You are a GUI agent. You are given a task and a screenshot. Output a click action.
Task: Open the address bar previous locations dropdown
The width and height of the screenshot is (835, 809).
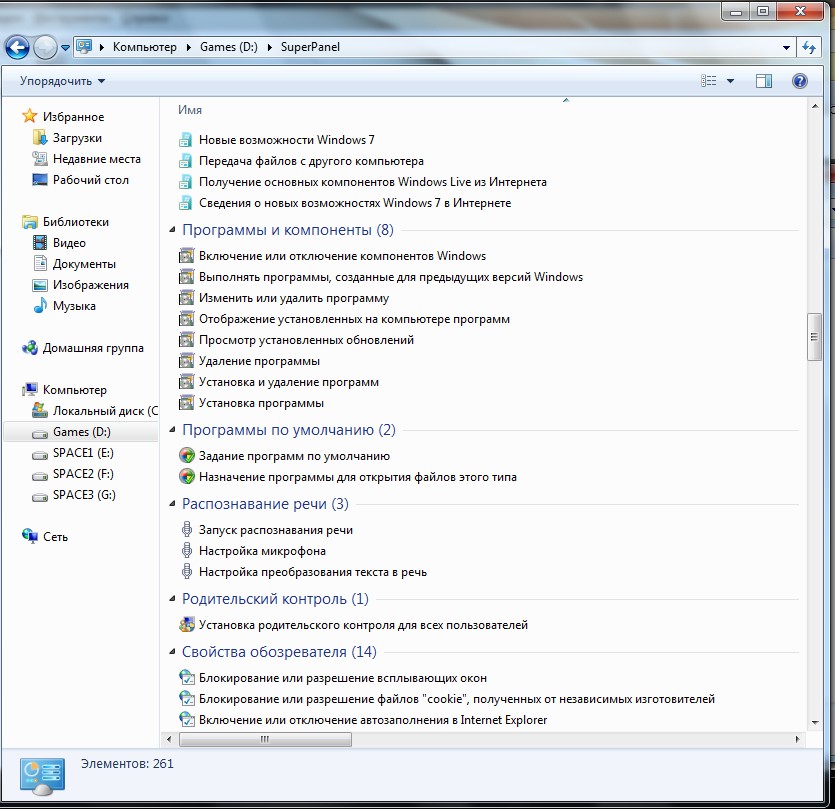coord(786,47)
